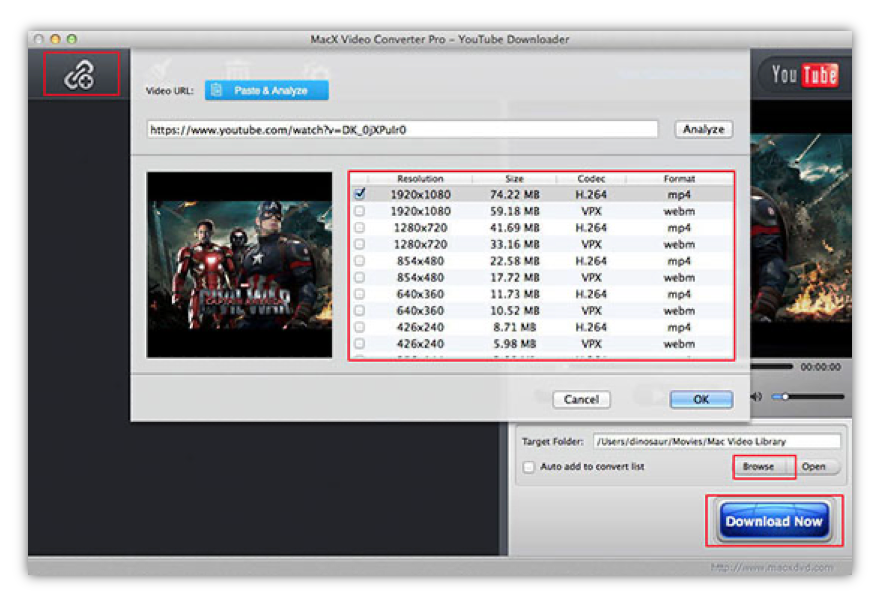Viewport: 893px width, 612px height.
Task: Check the 640x360 H.264 mp4 option
Action: pyautogui.click(x=359, y=294)
